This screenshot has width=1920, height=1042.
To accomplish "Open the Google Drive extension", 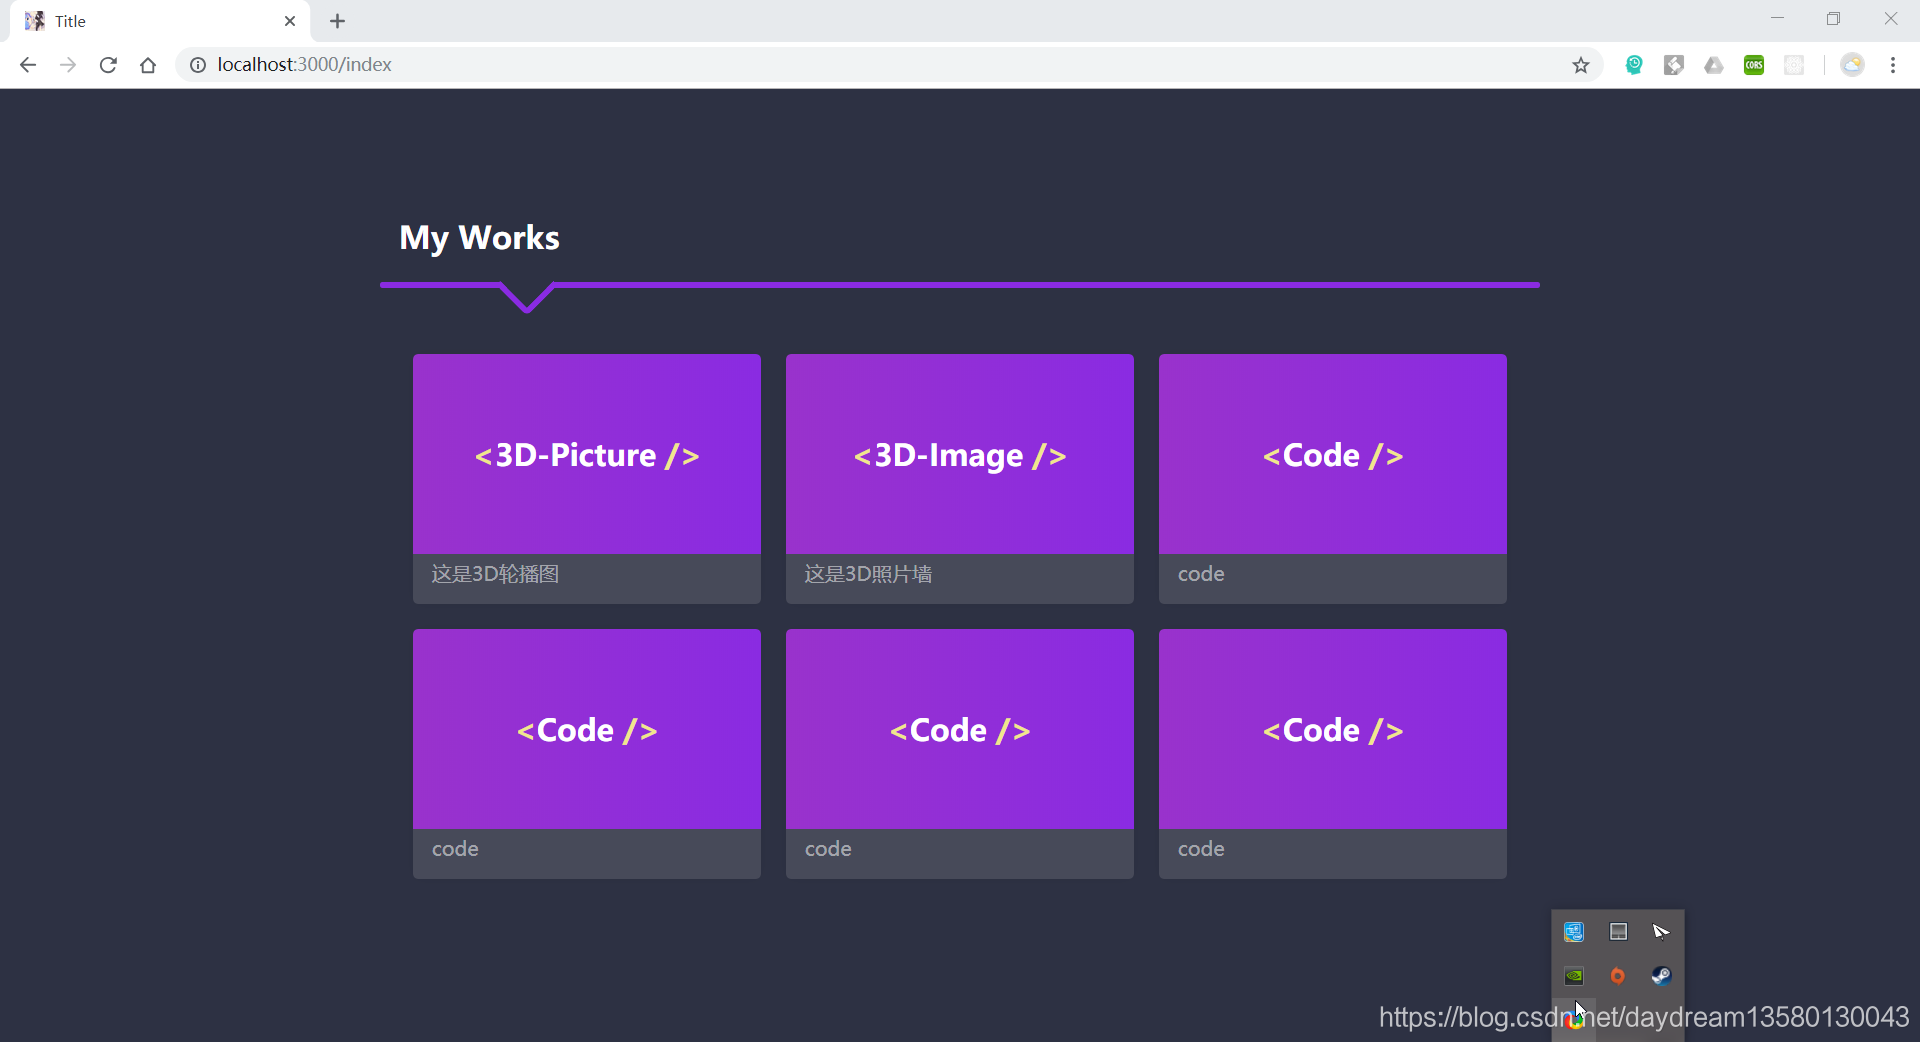I will [x=1714, y=65].
